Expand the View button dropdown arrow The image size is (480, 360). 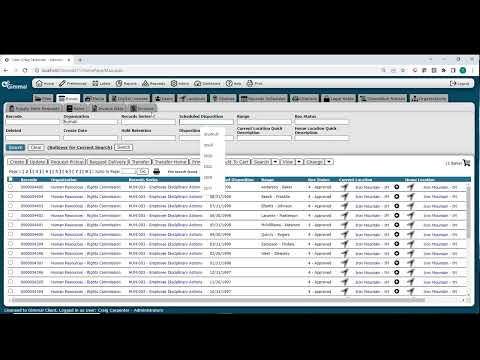coord(299,162)
